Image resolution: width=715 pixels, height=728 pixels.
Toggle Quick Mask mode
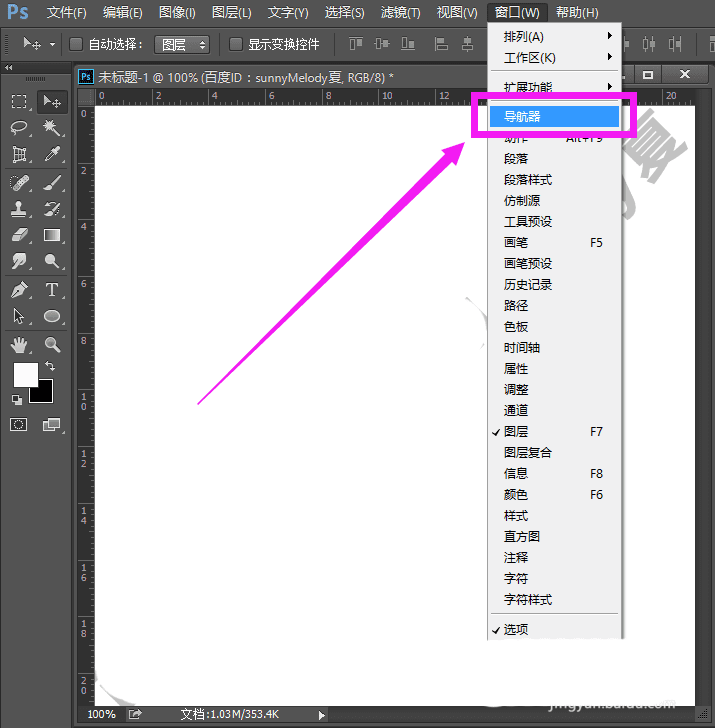pyautogui.click(x=19, y=424)
